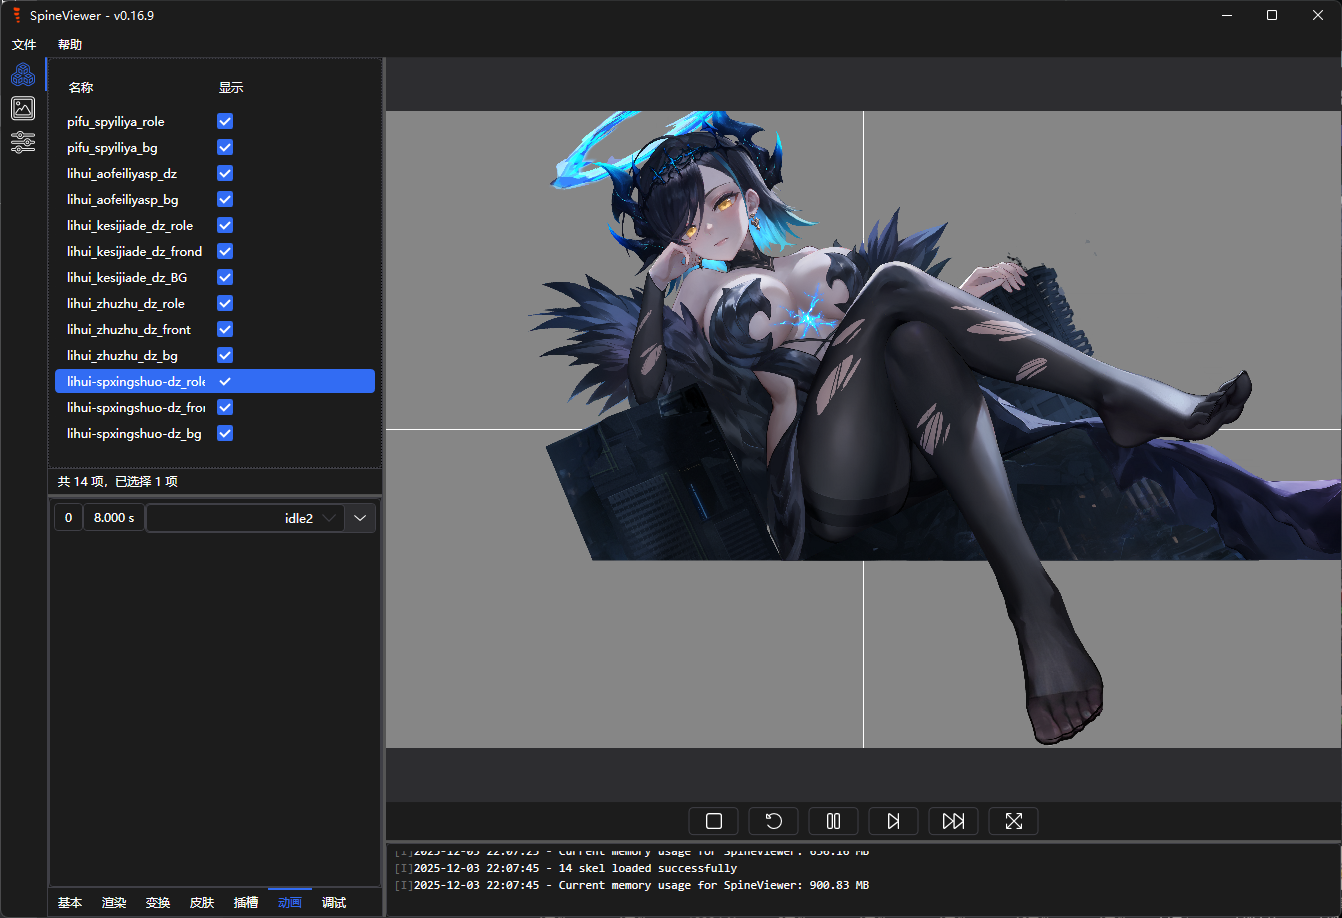Click the fast forward button
Viewport: 1342px width, 918px height.
click(x=954, y=821)
